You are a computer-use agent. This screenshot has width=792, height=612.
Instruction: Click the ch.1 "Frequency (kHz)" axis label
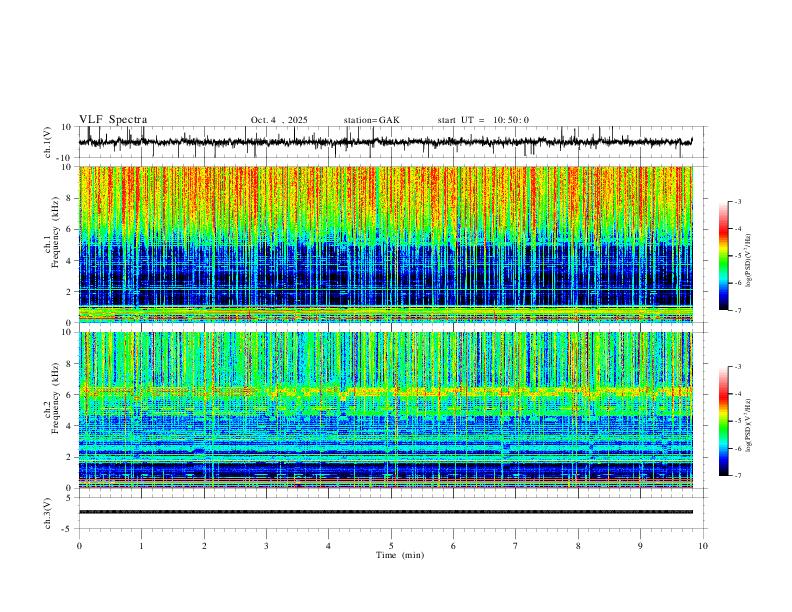click(x=56, y=232)
